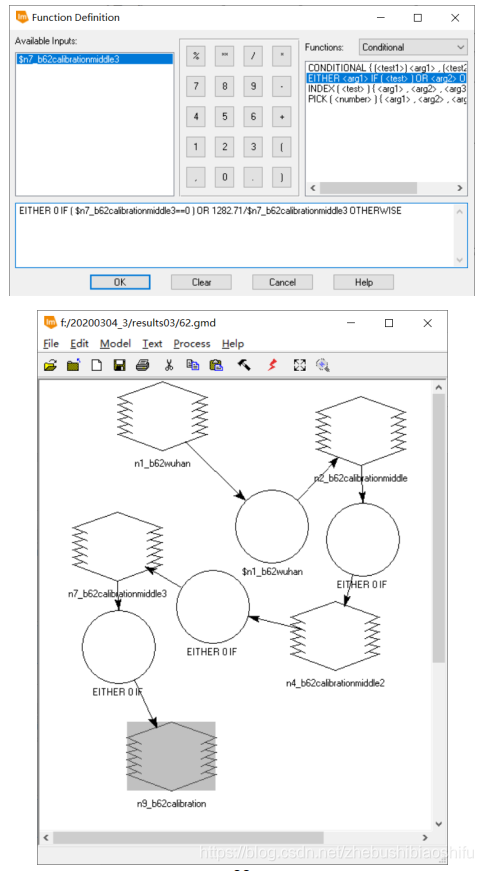The image size is (483, 871).
Task: Click the new blank document icon
Action: pyautogui.click(x=97, y=365)
